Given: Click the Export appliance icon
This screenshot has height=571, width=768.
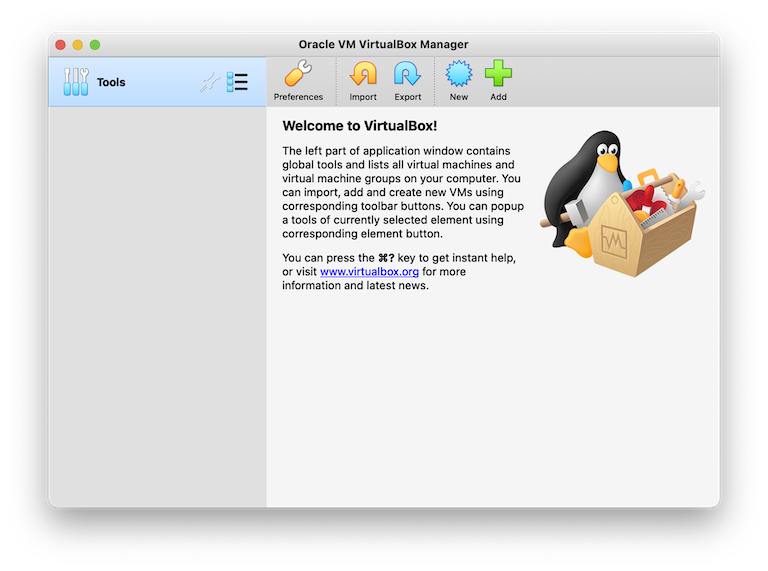Looking at the screenshot, I should click(x=408, y=73).
